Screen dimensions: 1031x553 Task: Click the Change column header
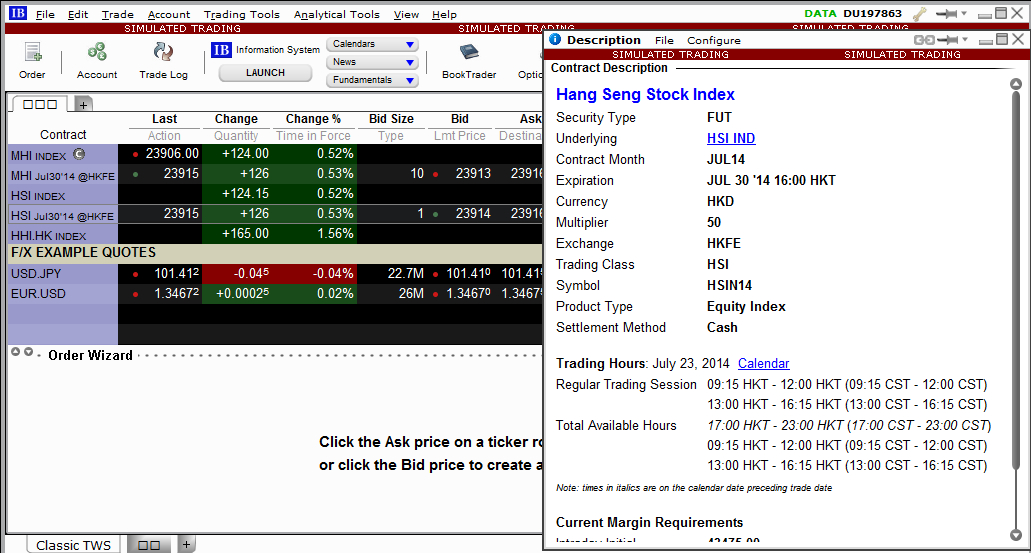[236, 119]
